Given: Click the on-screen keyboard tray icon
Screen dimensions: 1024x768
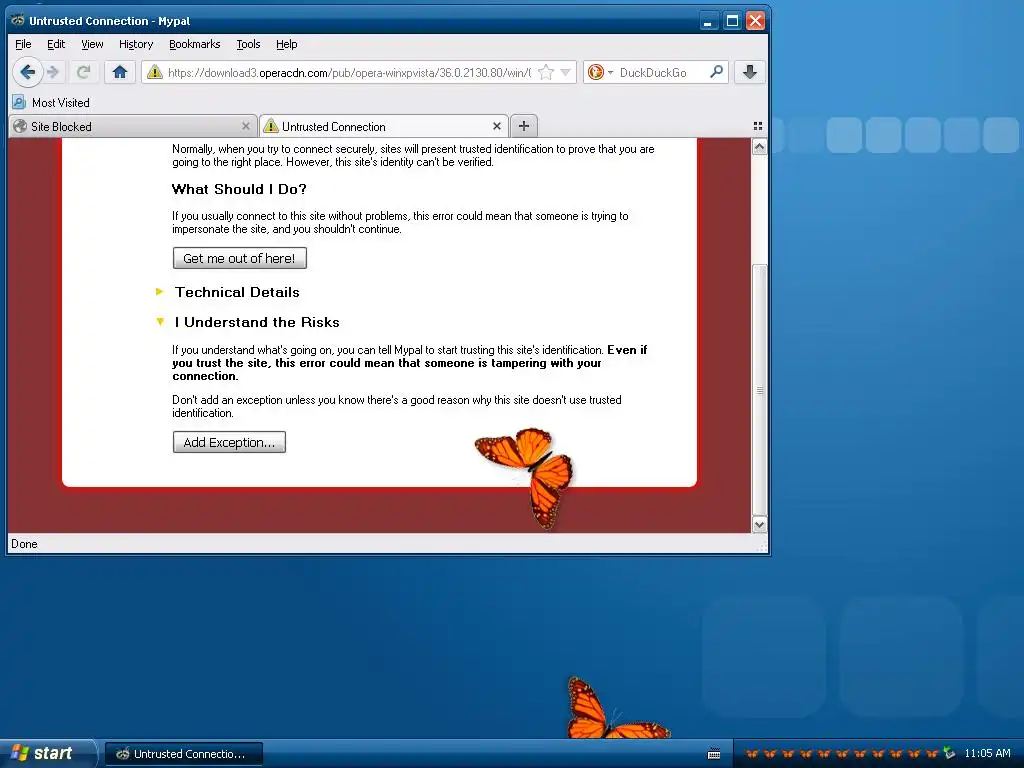Looking at the screenshot, I should pos(714,754).
